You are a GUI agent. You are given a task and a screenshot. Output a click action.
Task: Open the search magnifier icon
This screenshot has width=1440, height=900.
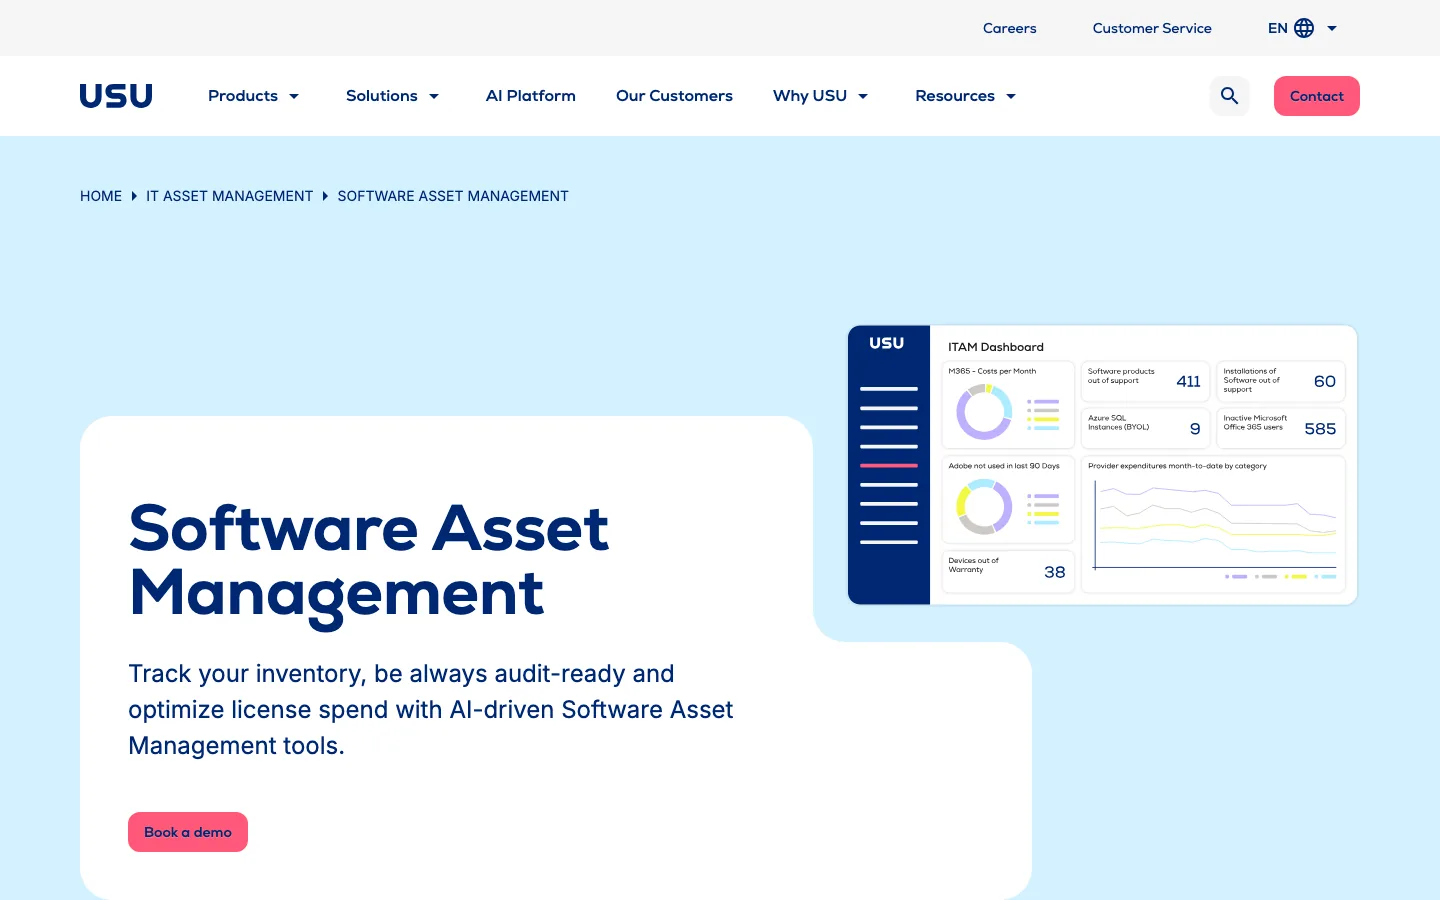pos(1230,96)
